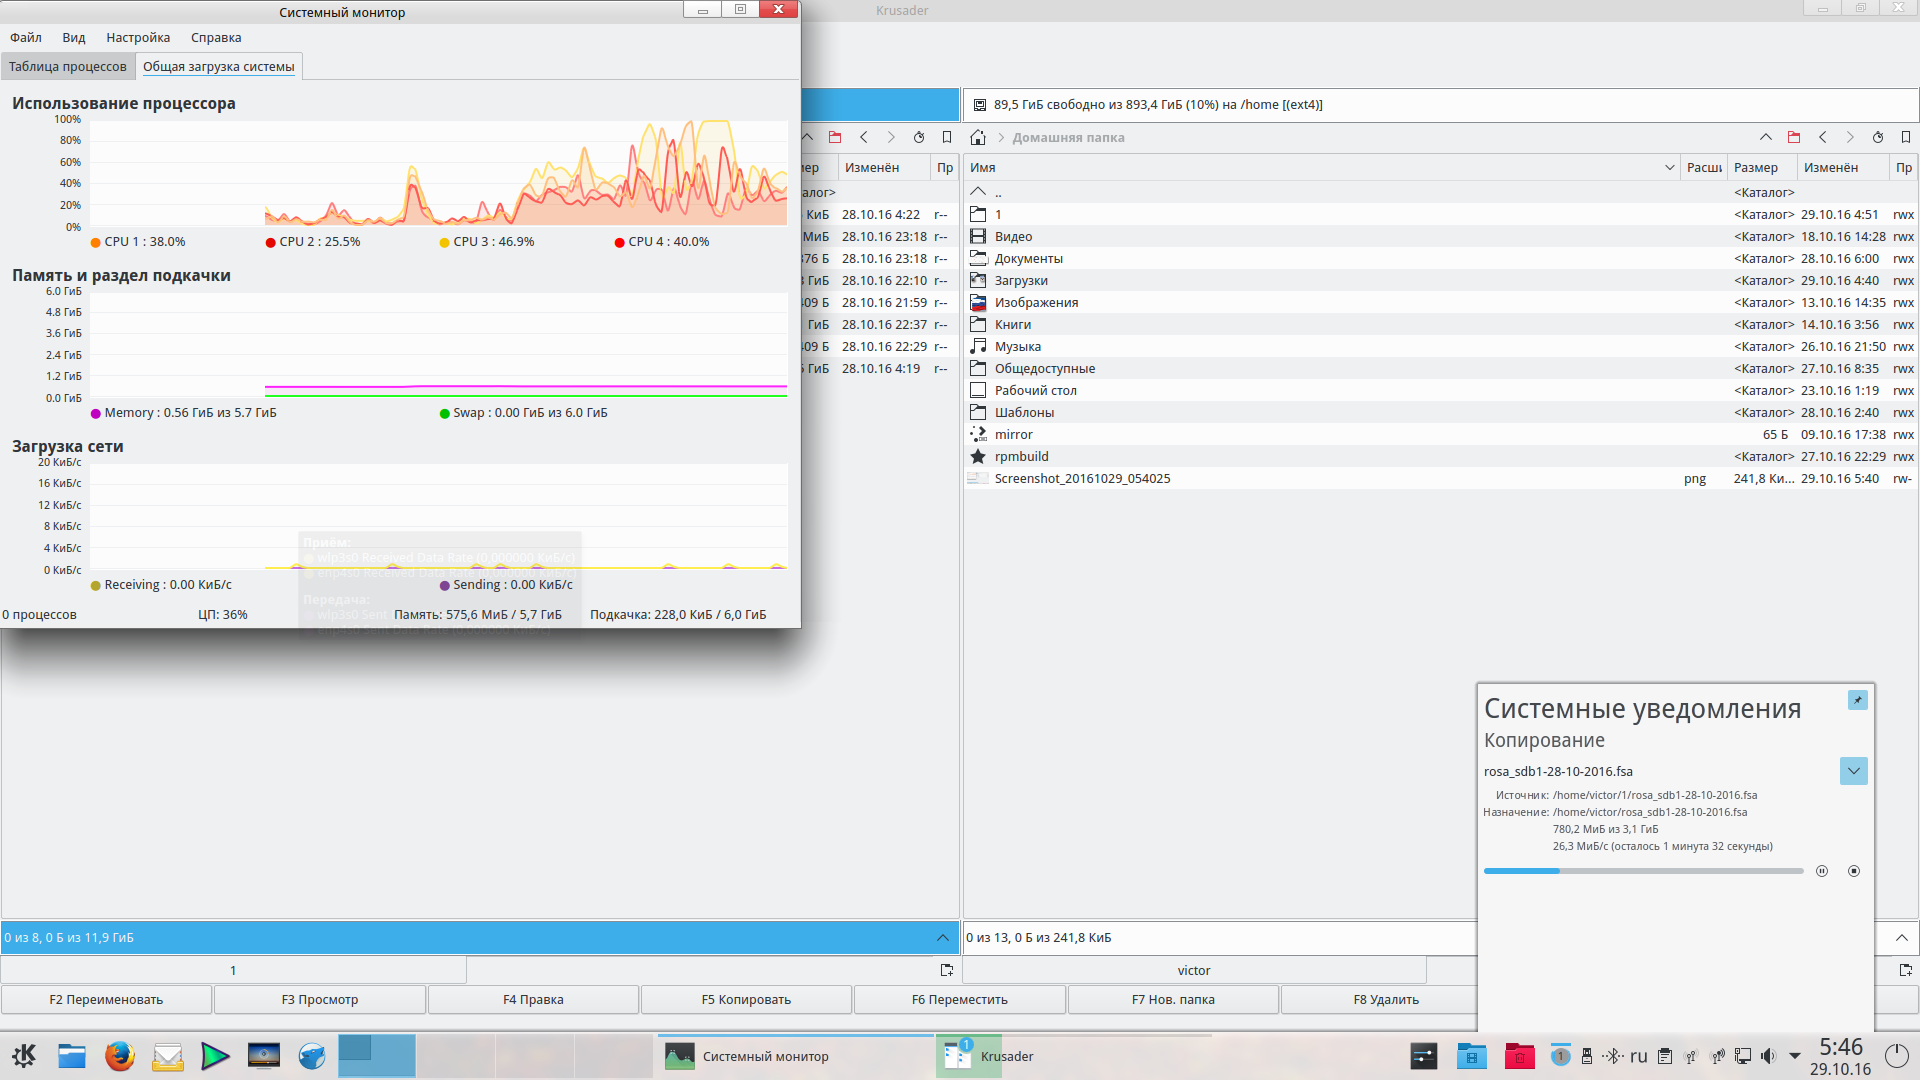
Task: Pause the rosa_sdb1 copy job
Action: (x=1822, y=871)
